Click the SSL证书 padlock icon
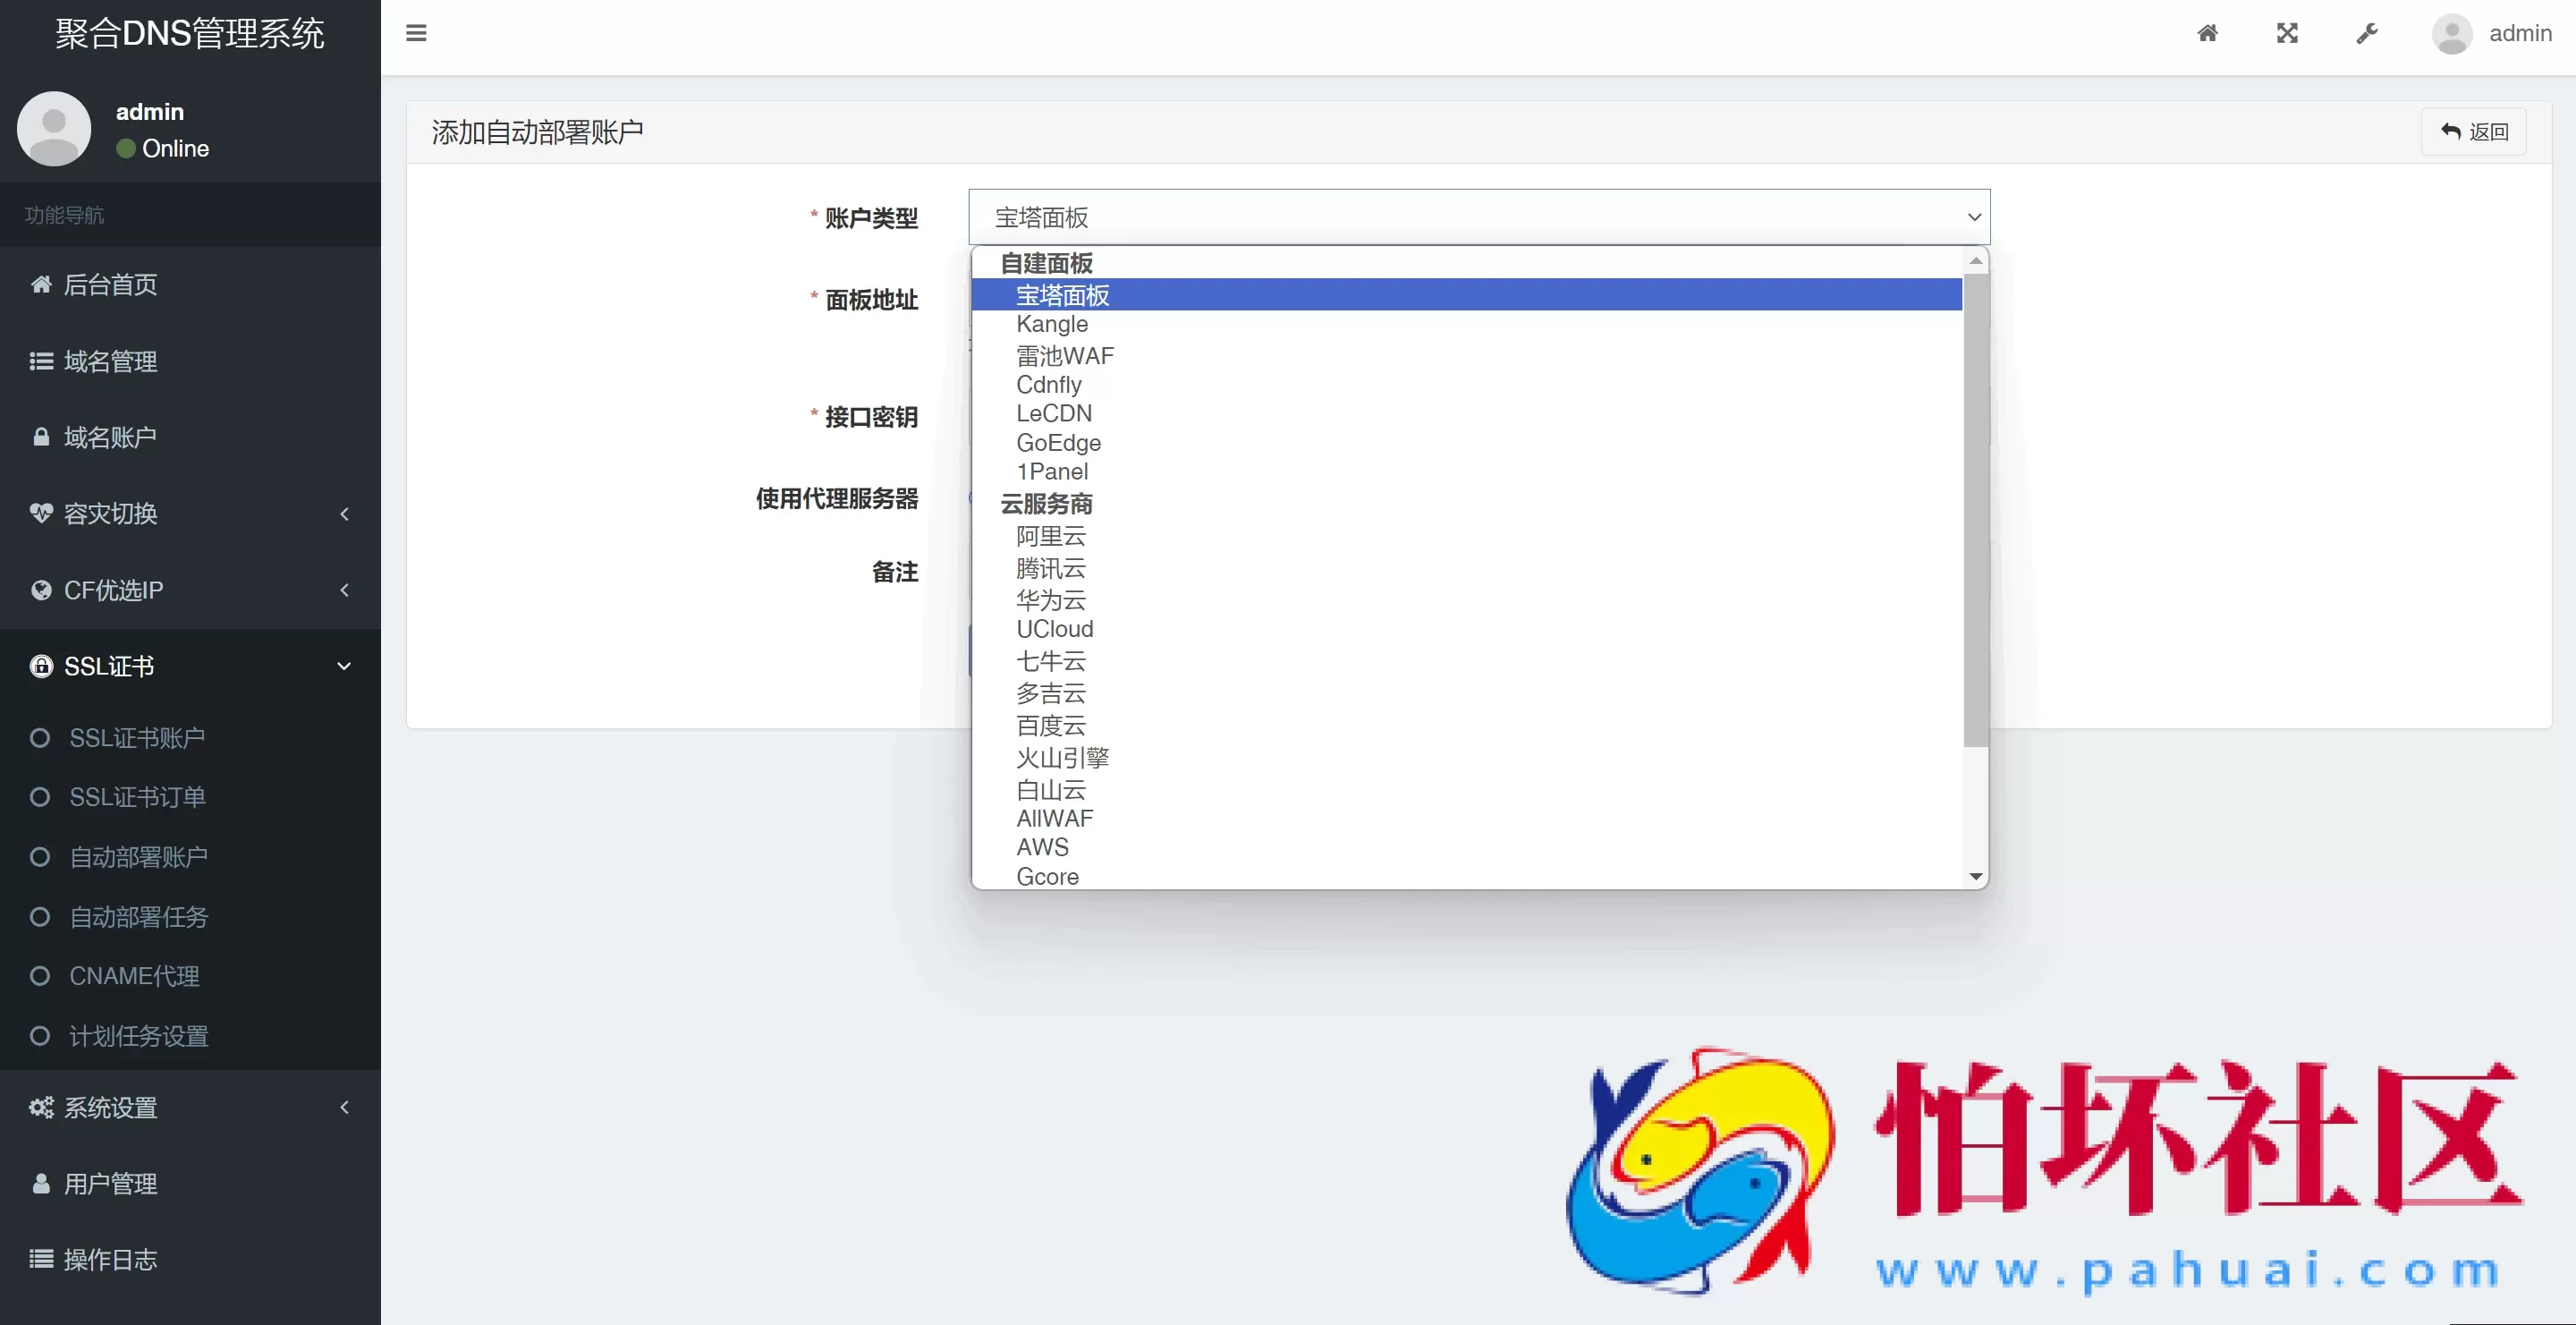The height and width of the screenshot is (1325, 2576). point(41,666)
